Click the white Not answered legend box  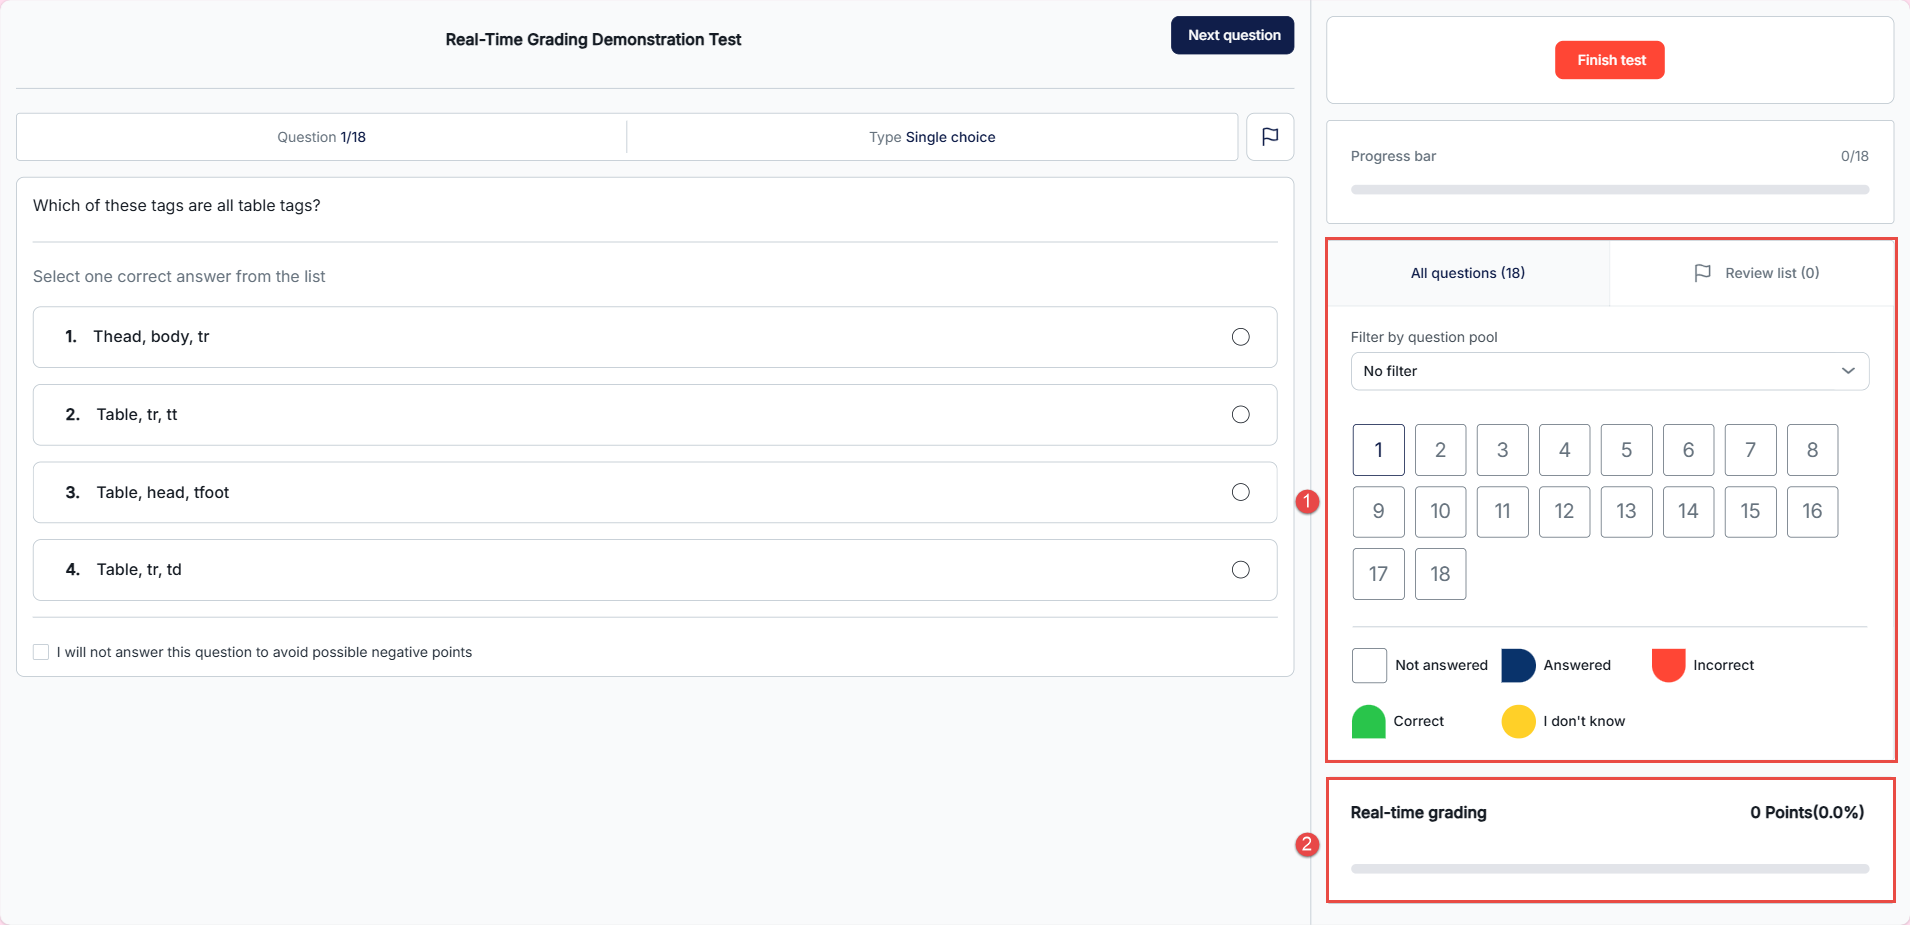point(1369,665)
